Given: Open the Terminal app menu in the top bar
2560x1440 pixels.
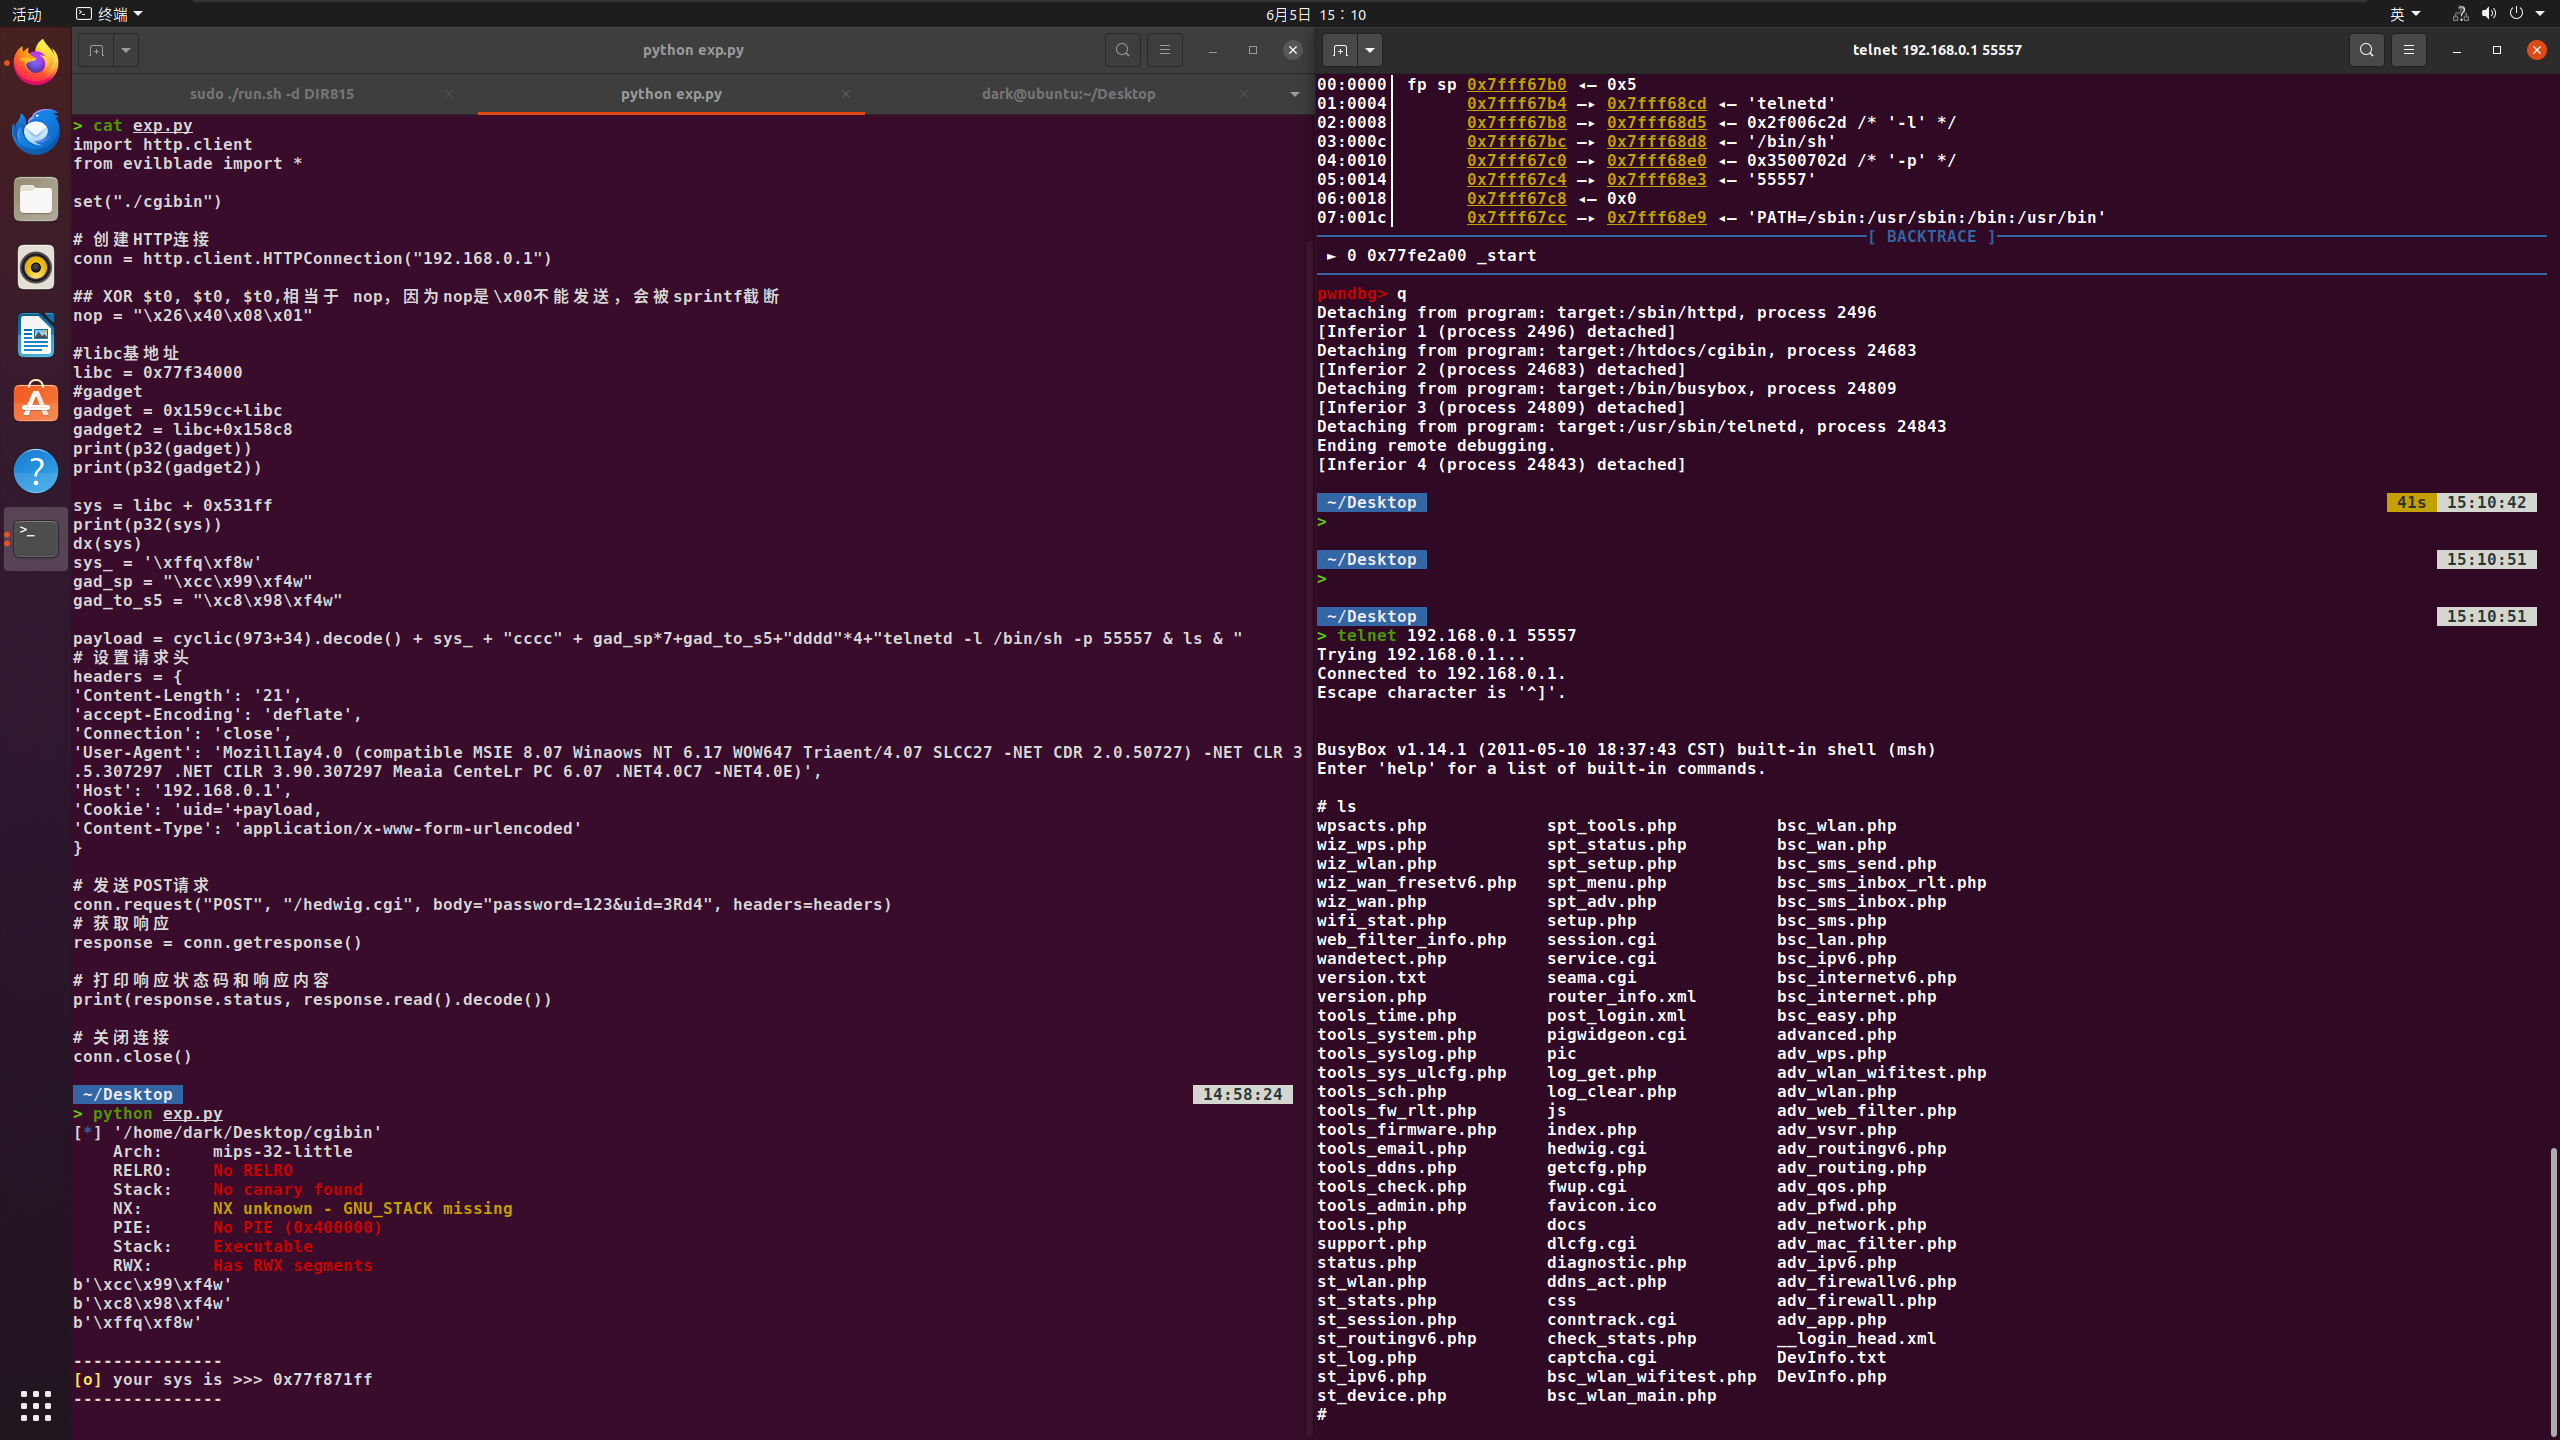Looking at the screenshot, I should tap(110, 14).
